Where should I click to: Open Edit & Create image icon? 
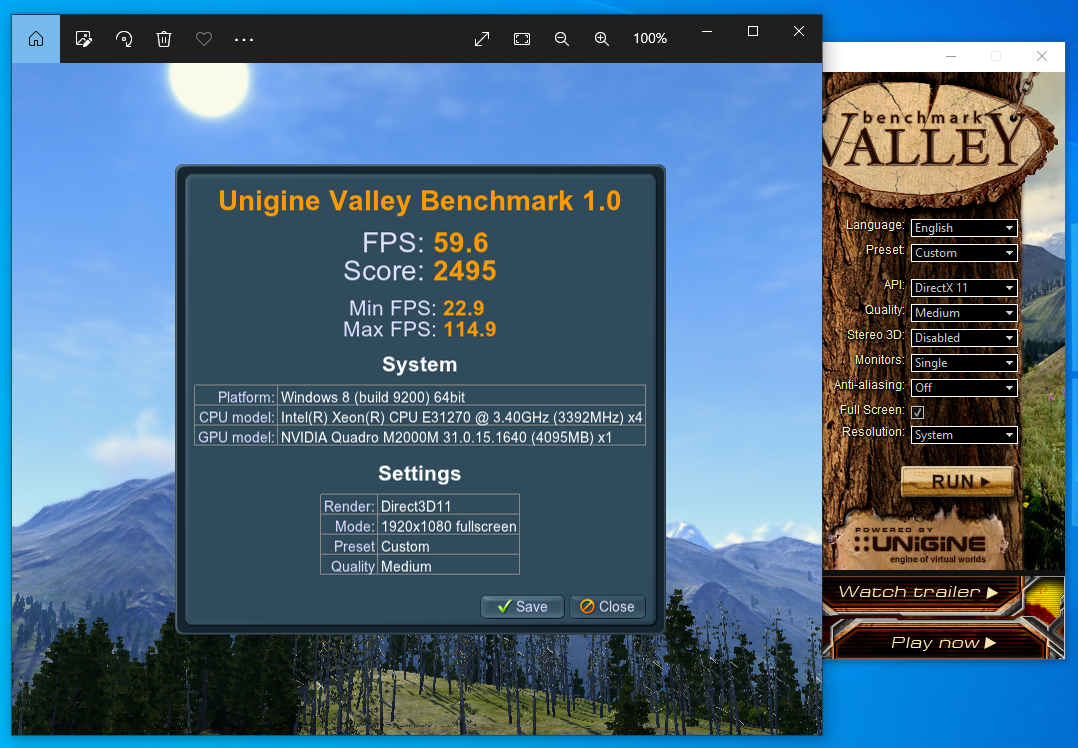click(x=84, y=39)
